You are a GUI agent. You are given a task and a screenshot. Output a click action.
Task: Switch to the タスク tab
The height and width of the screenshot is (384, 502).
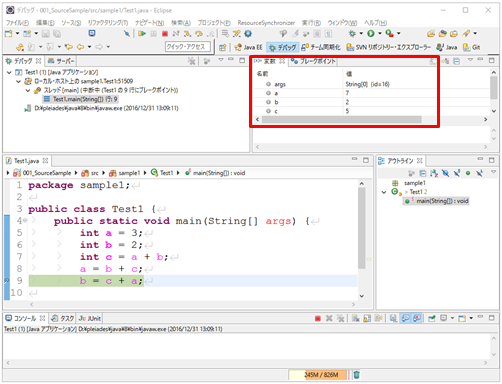click(63, 318)
